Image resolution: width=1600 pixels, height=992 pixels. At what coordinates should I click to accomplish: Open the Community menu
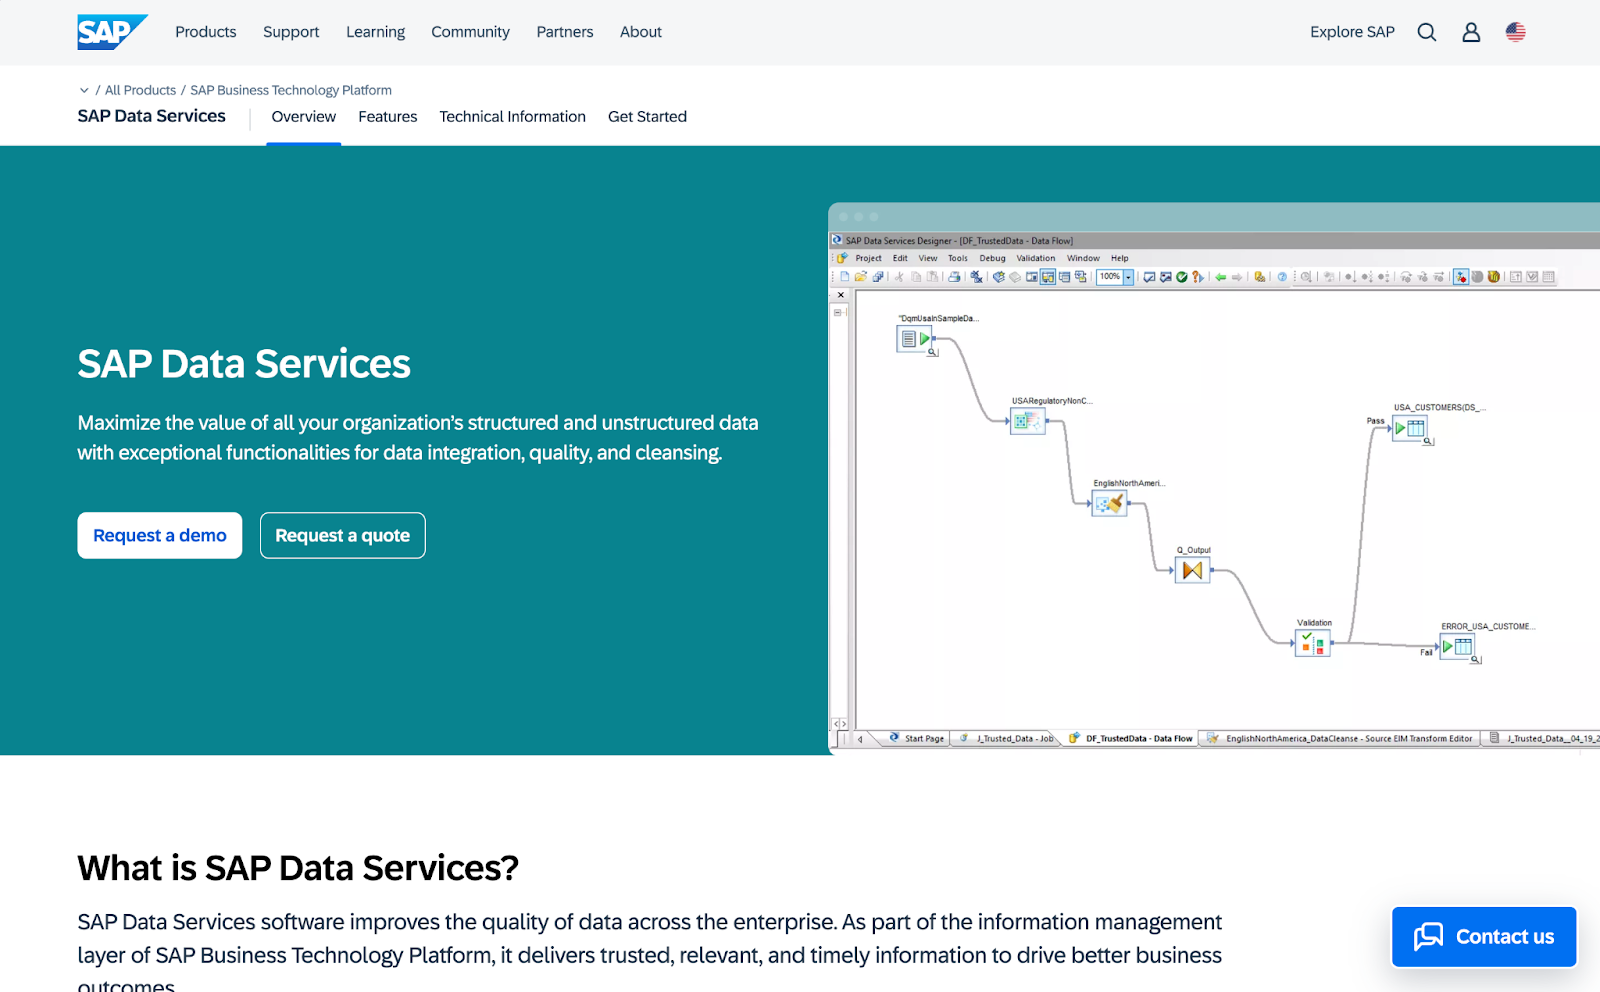471,32
